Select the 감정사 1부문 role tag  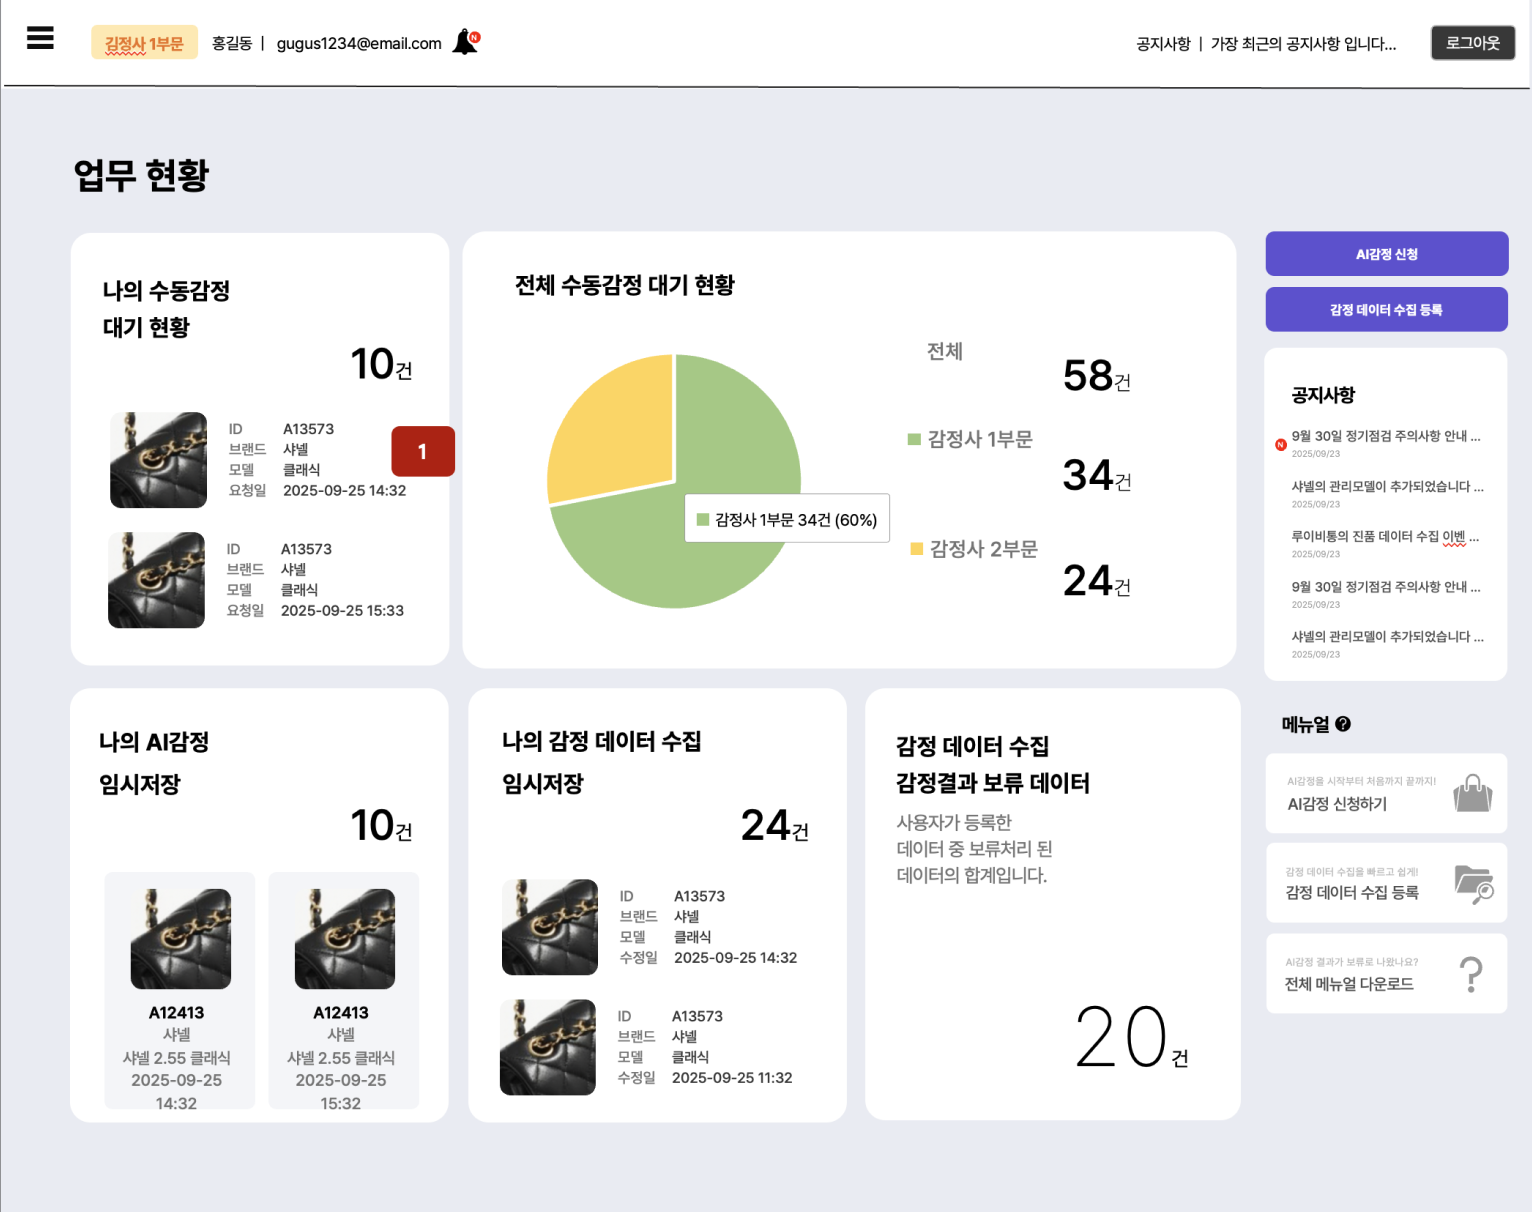144,43
